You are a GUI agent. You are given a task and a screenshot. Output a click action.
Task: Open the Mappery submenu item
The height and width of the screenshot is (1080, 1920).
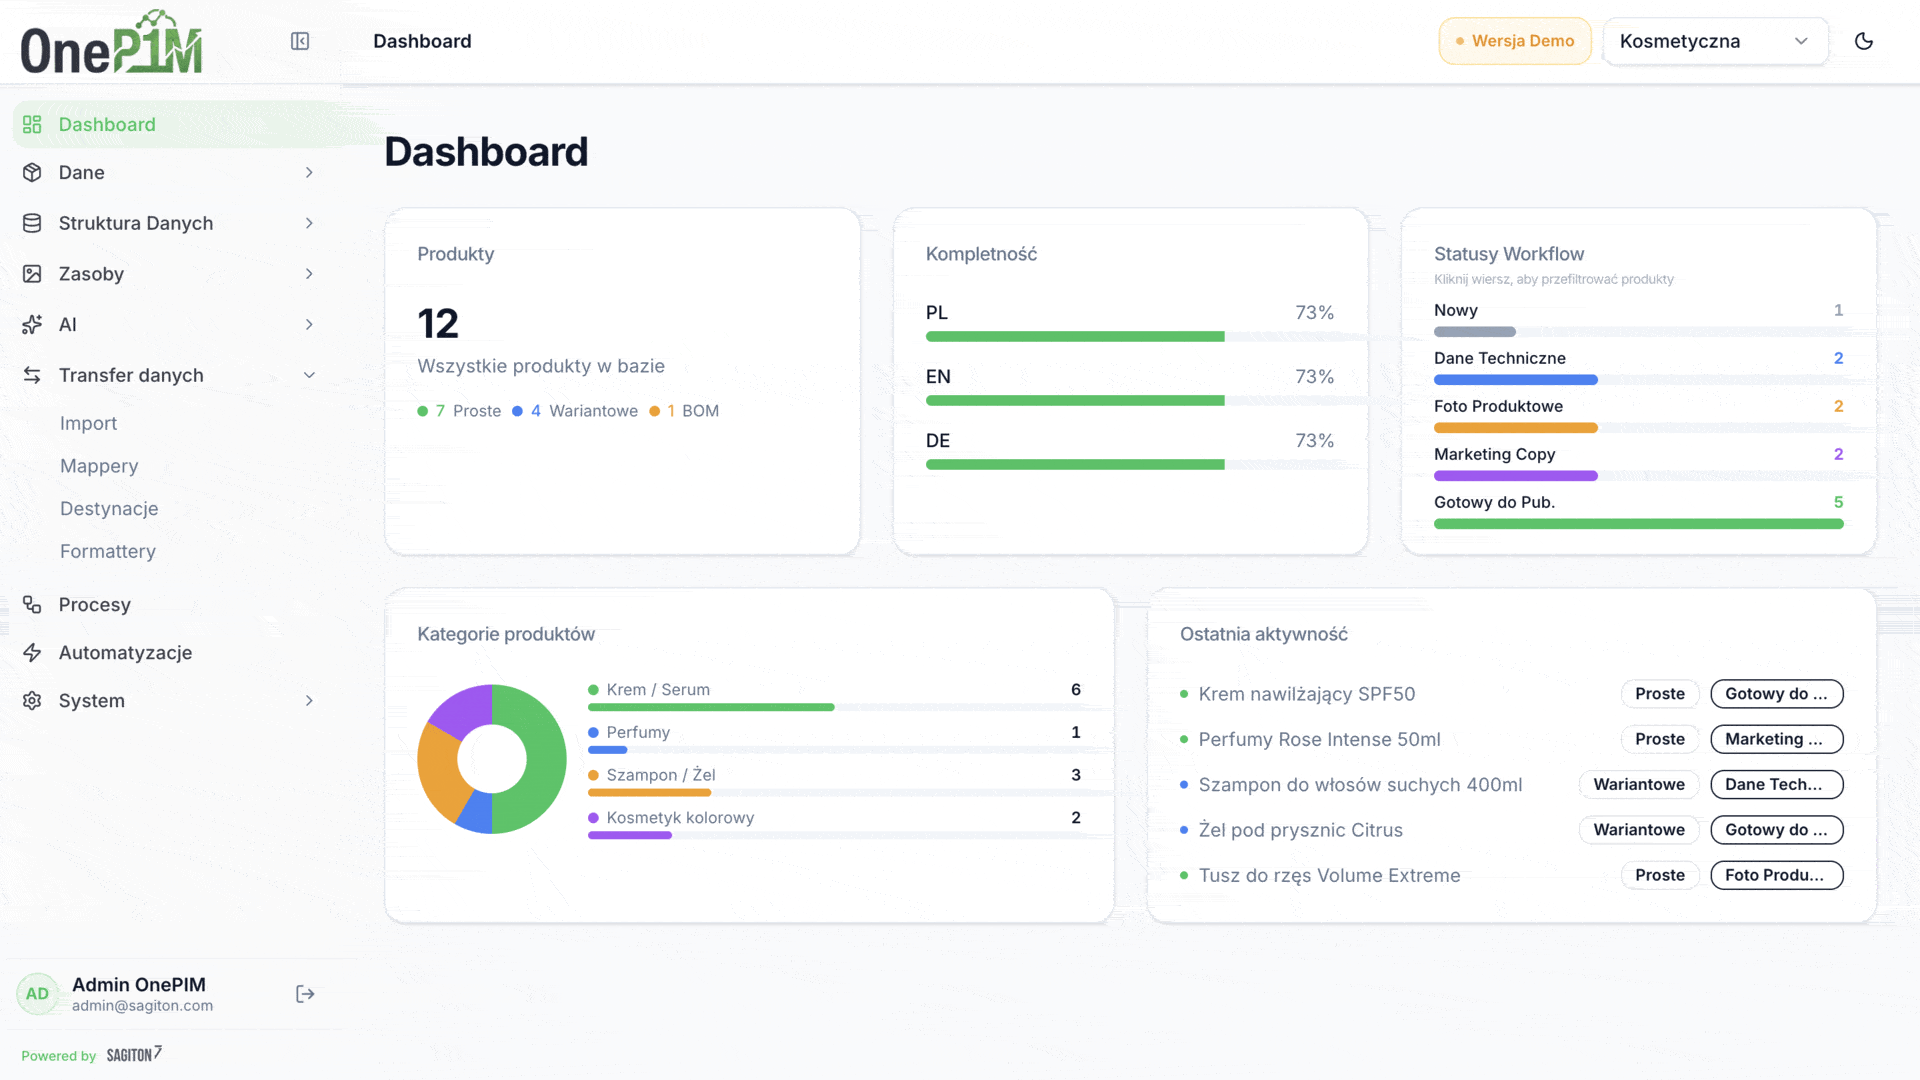pyautogui.click(x=99, y=466)
